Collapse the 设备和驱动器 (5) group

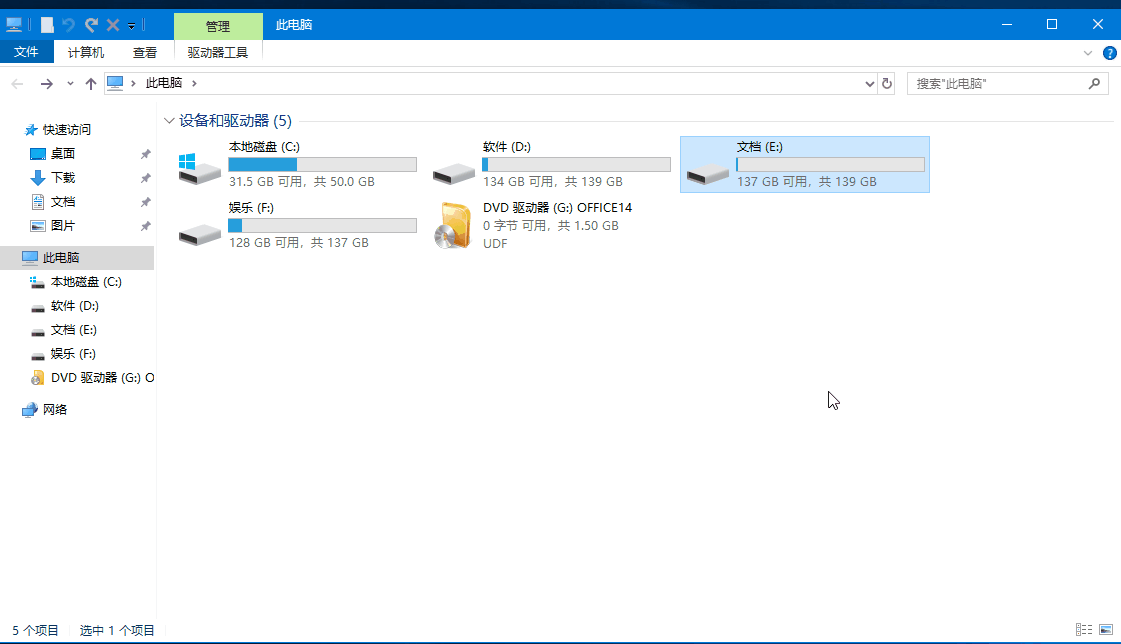pos(169,121)
